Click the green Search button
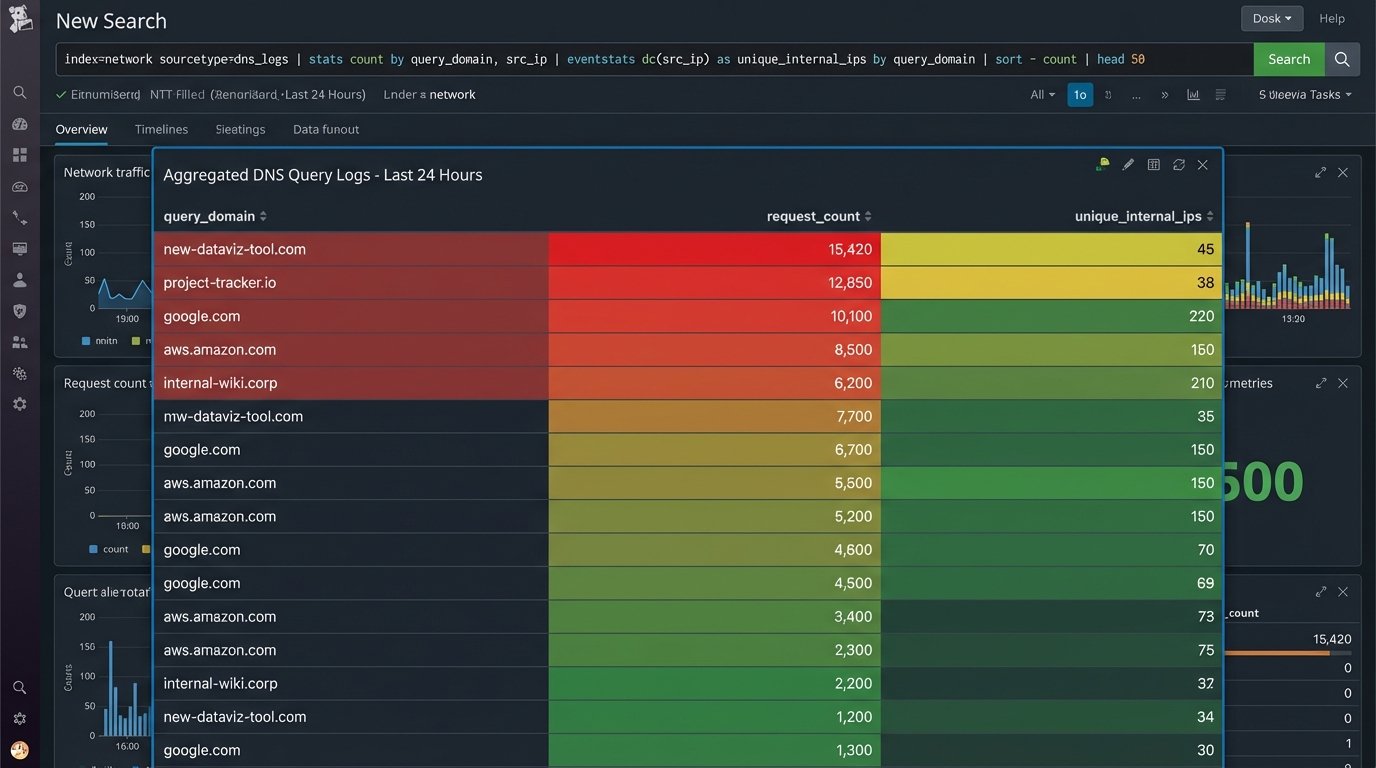Image resolution: width=1376 pixels, height=768 pixels. (1288, 59)
